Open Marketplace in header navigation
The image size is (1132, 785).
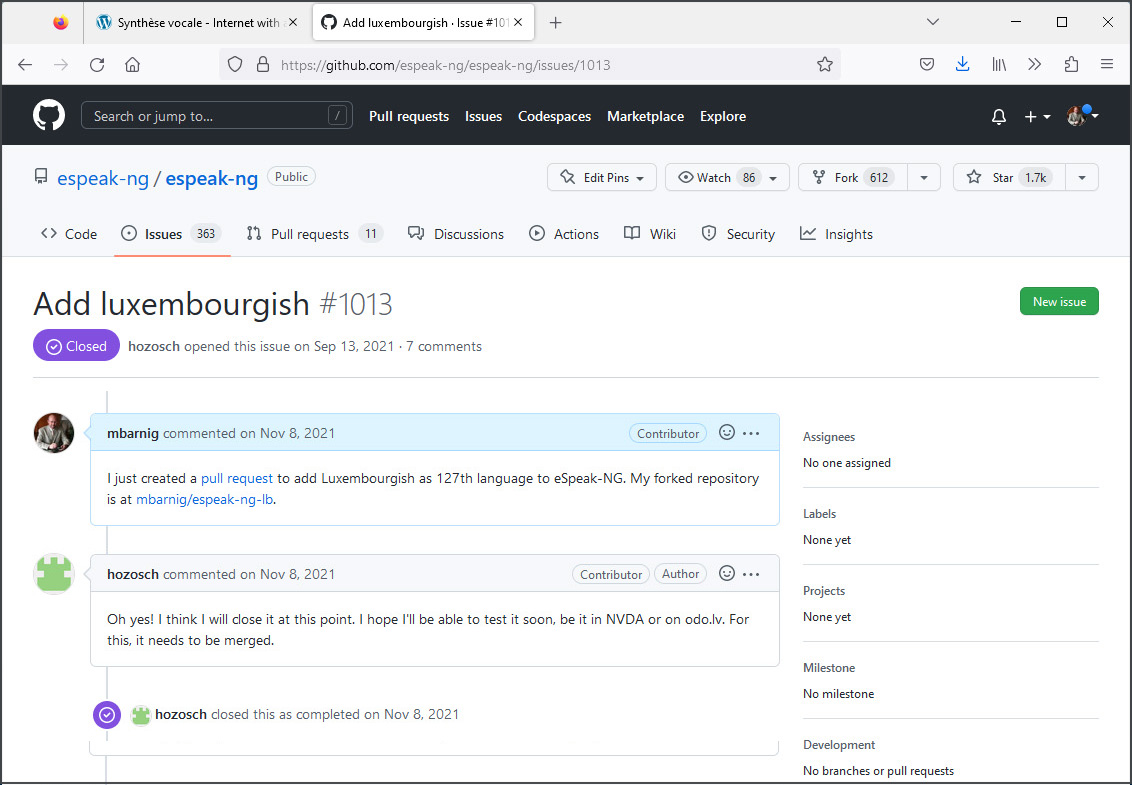(x=645, y=116)
